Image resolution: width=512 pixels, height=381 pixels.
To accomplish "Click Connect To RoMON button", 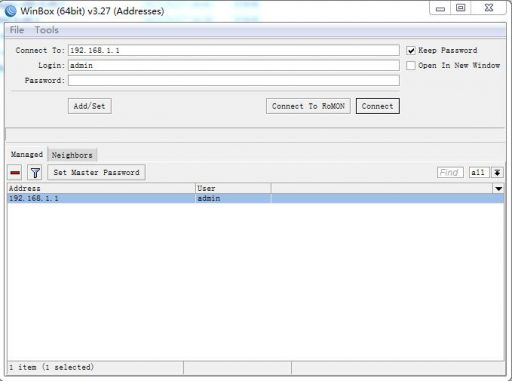I will pyautogui.click(x=308, y=106).
